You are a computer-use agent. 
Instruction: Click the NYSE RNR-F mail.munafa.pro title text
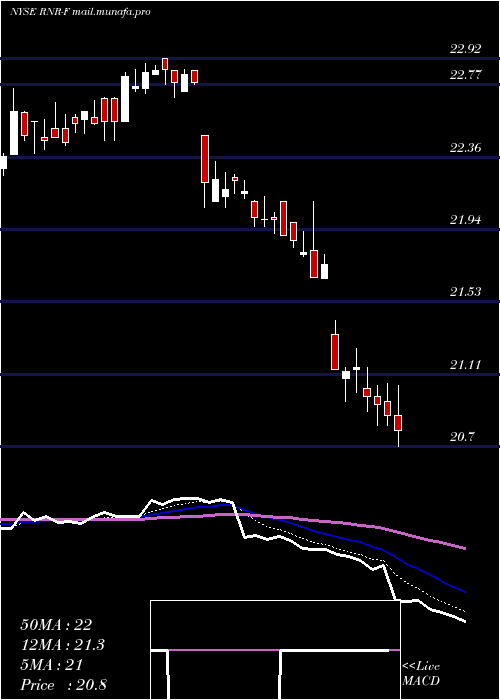click(x=80, y=12)
